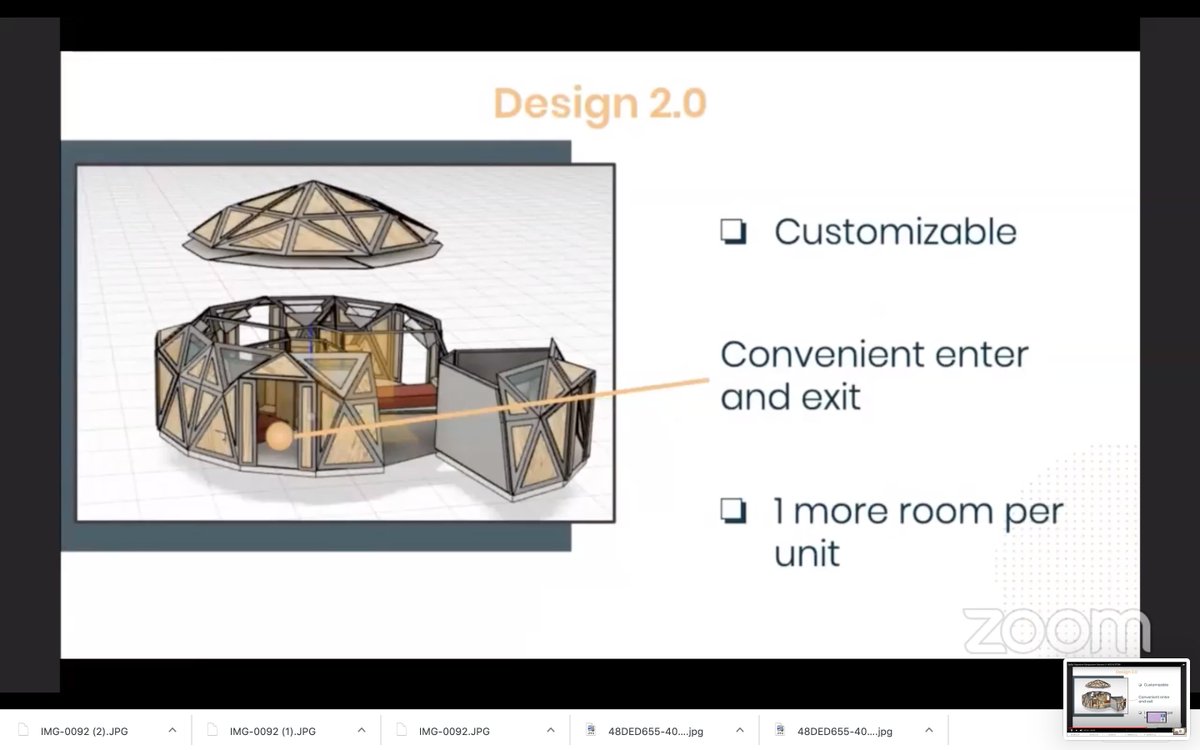Expand options chevron for IMG-0092 (1).JPG

(361, 731)
